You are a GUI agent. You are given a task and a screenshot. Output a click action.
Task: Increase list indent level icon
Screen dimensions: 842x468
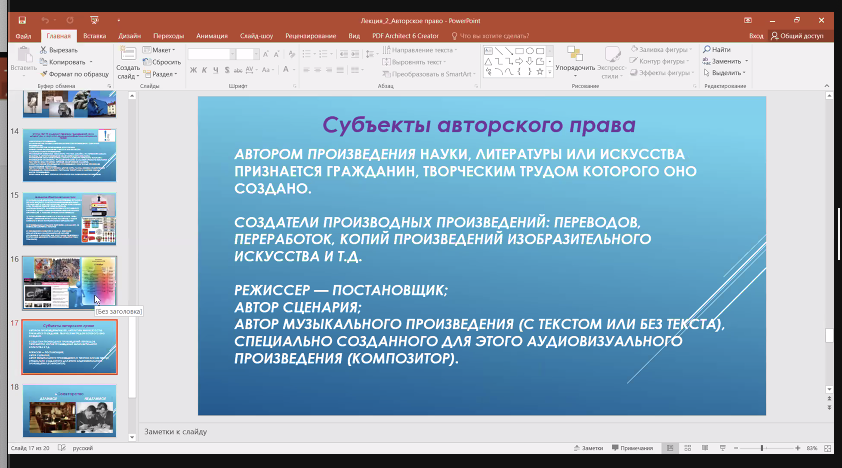pyautogui.click(x=355, y=54)
